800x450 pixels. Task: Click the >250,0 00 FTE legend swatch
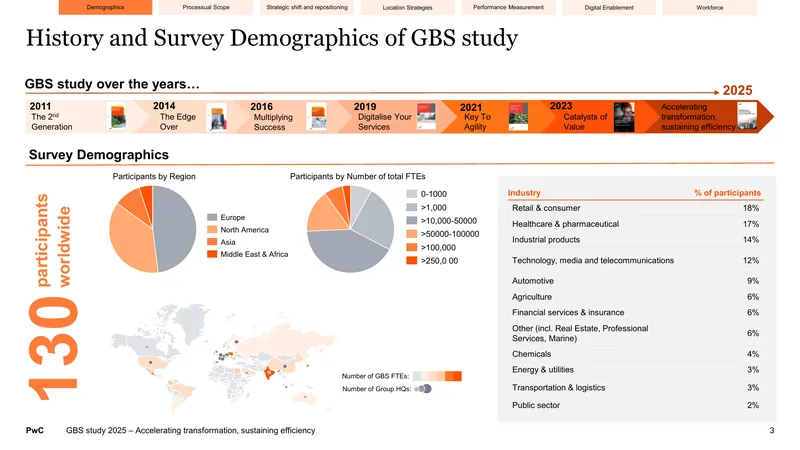pos(412,261)
